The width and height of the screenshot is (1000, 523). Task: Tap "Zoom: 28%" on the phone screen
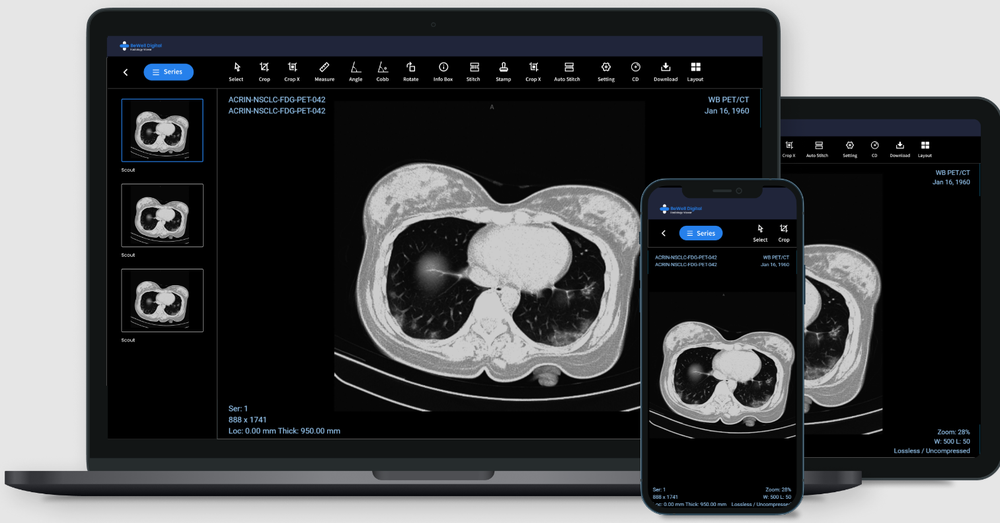778,490
